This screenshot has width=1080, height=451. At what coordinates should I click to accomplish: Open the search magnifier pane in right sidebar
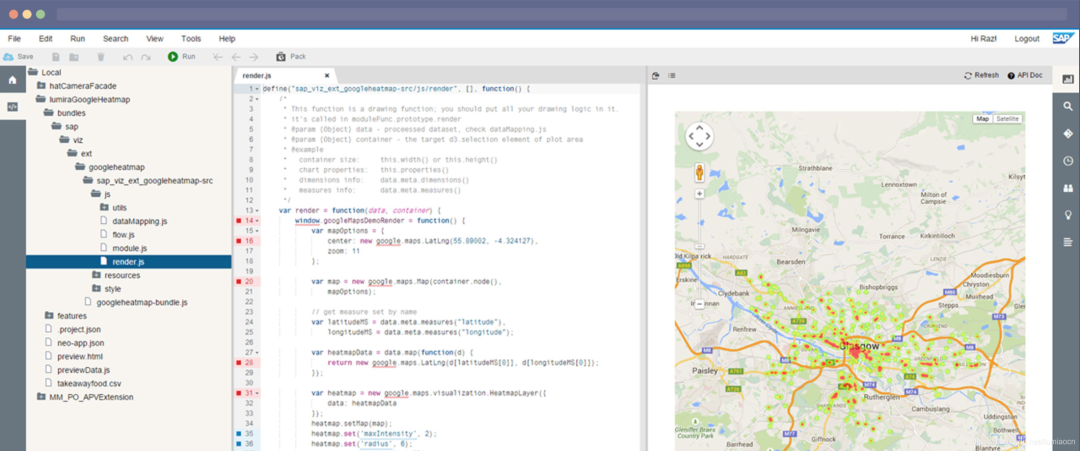tap(1068, 106)
